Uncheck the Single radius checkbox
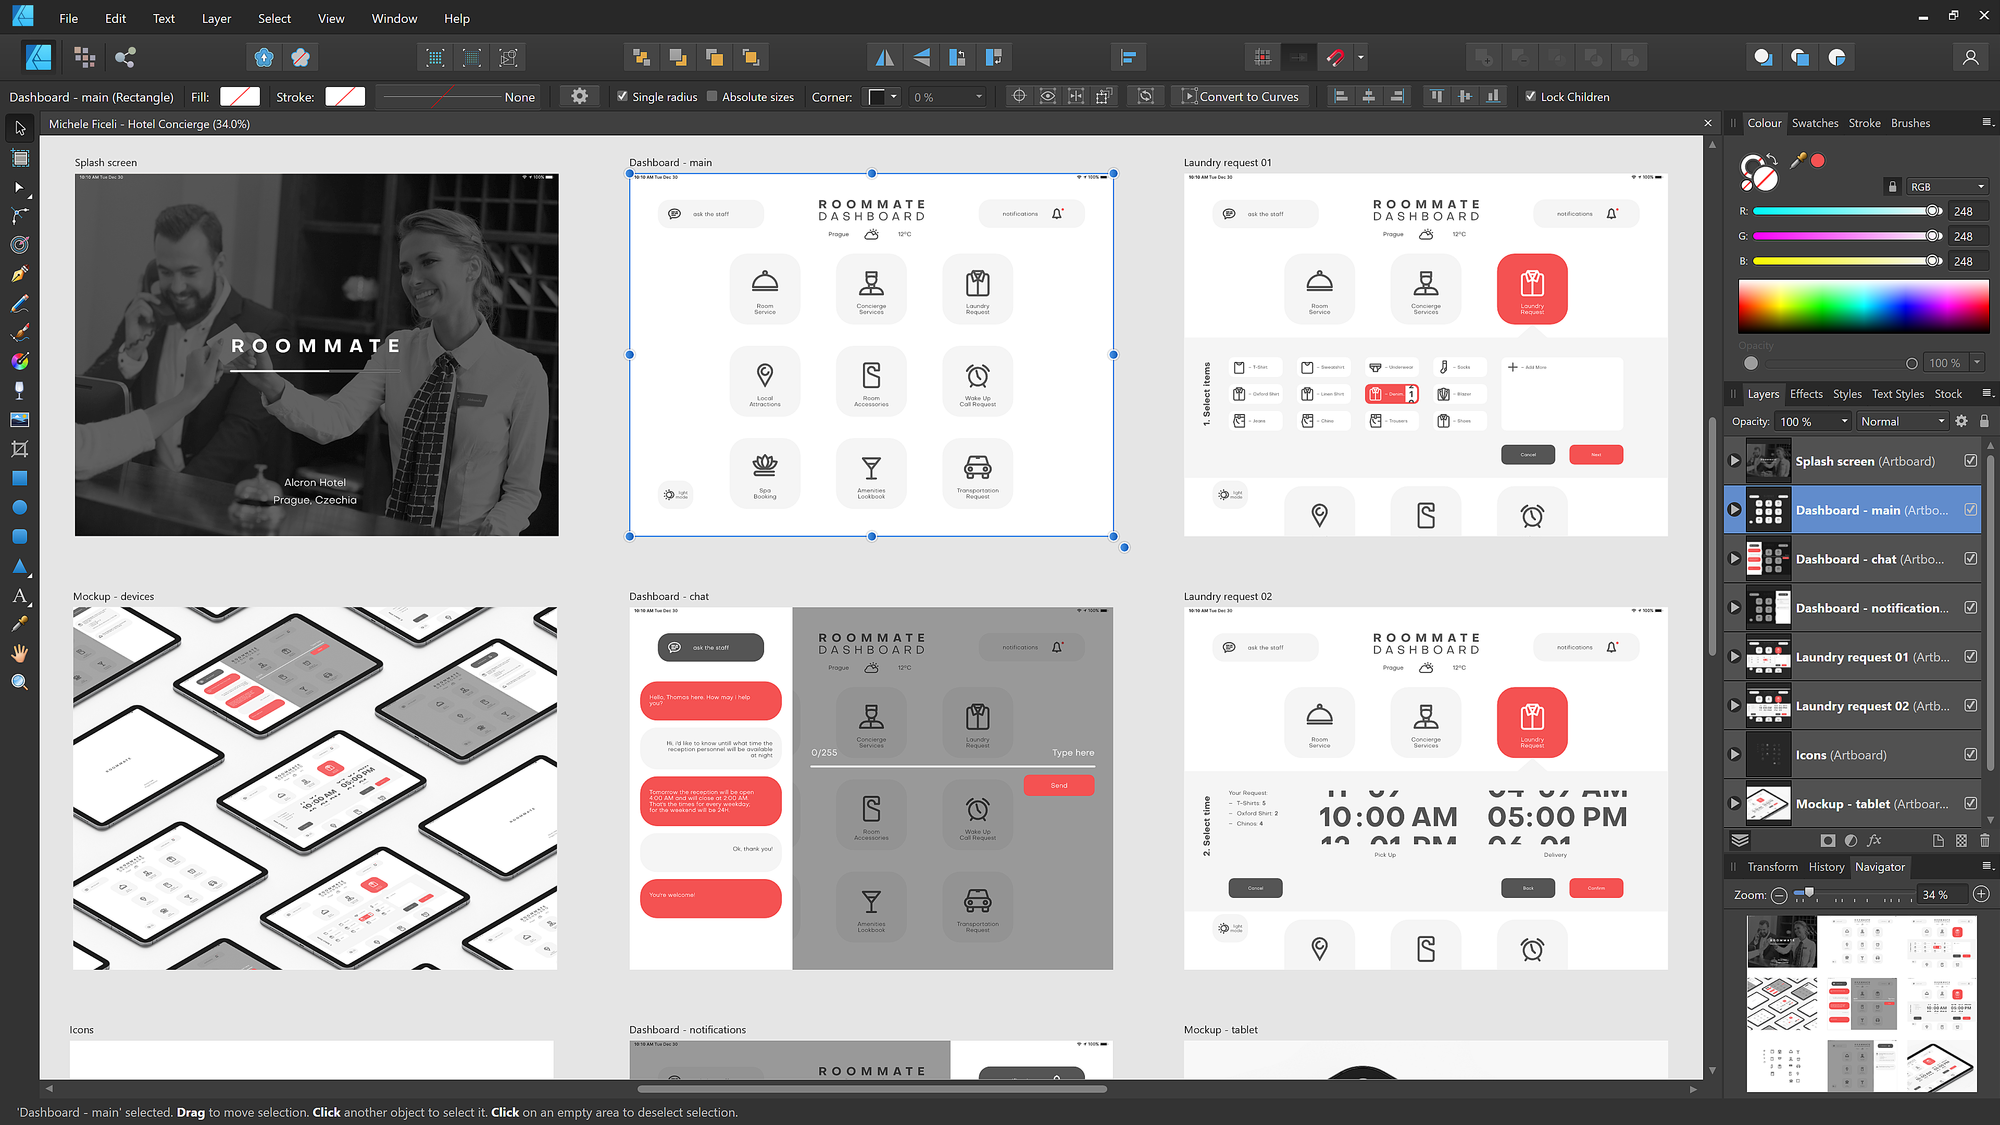 tap(623, 97)
